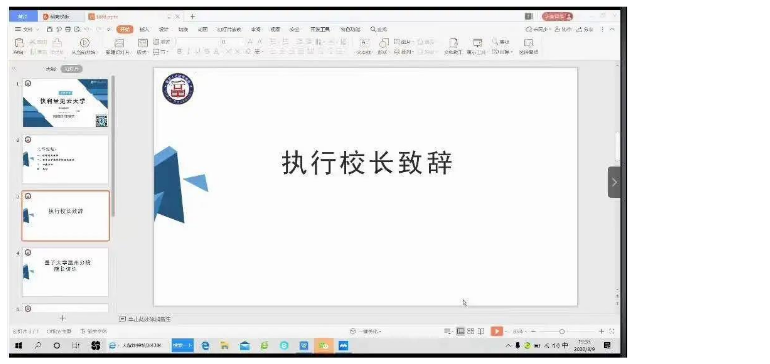Open File Explorer from the taskbar
The height and width of the screenshot is (364, 770).
(224, 346)
